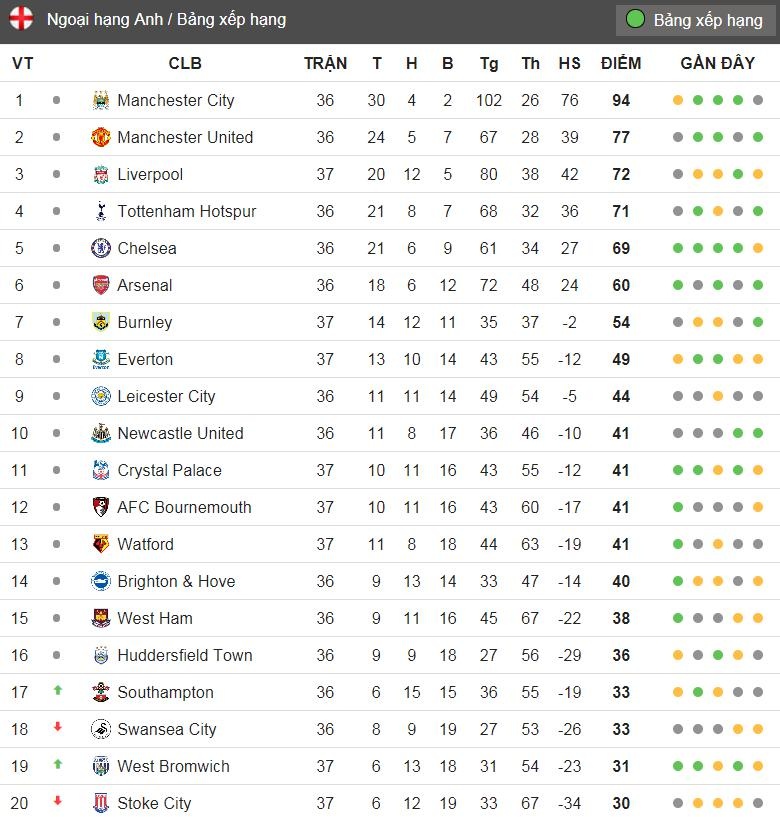The height and width of the screenshot is (817, 780).
Task: Sort the table by the ĐIỂM column
Action: tap(620, 62)
